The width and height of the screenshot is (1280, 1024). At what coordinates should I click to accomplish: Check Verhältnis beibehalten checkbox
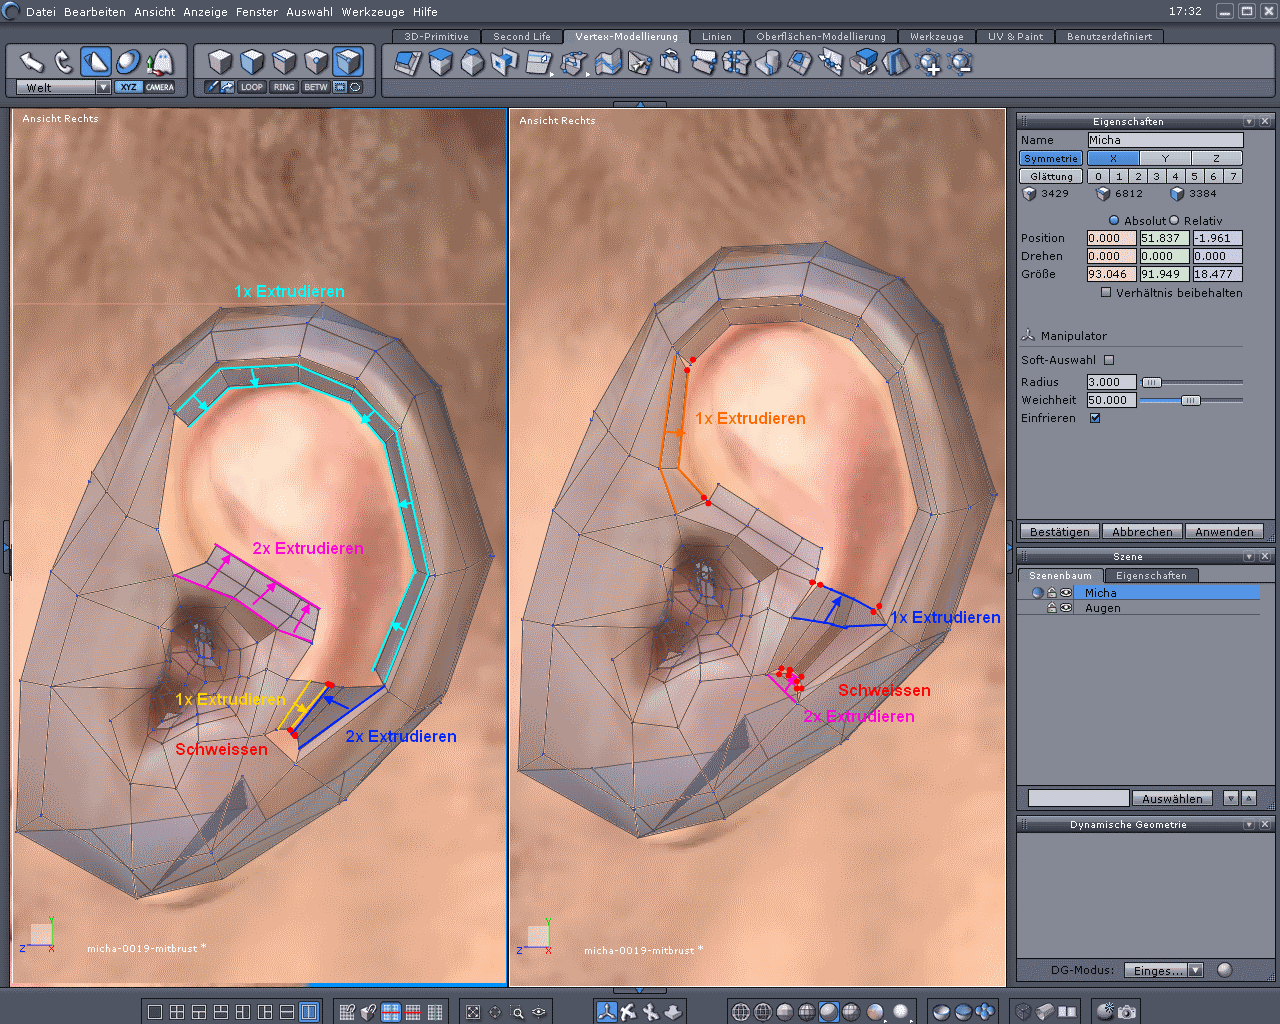click(1106, 293)
